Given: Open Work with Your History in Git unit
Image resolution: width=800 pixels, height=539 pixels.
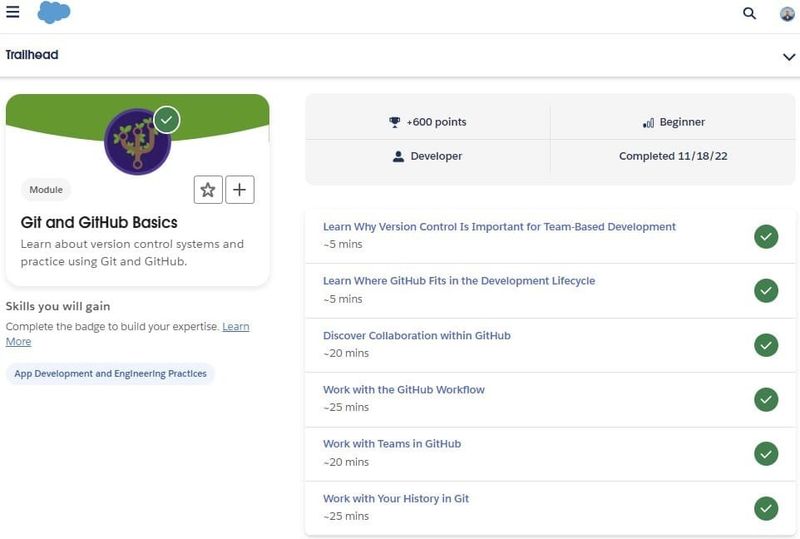Looking at the screenshot, I should (x=395, y=498).
